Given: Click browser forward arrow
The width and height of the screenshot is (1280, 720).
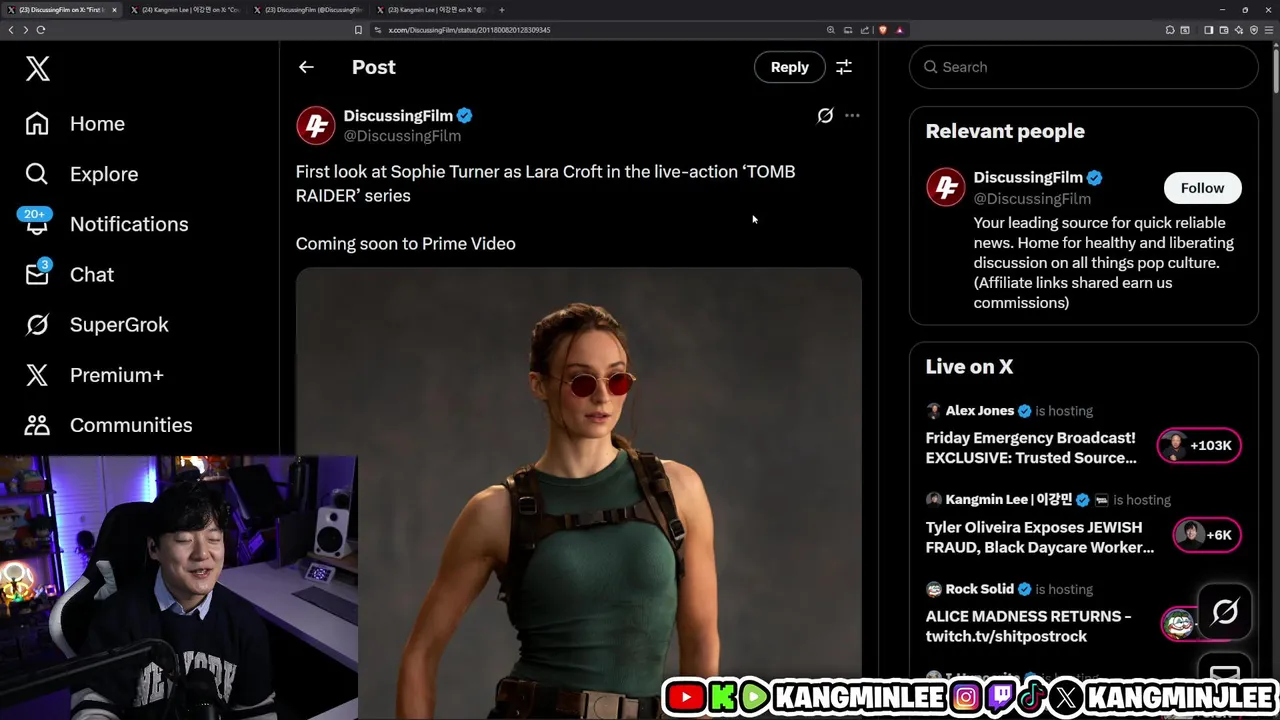Looking at the screenshot, I should point(25,30).
